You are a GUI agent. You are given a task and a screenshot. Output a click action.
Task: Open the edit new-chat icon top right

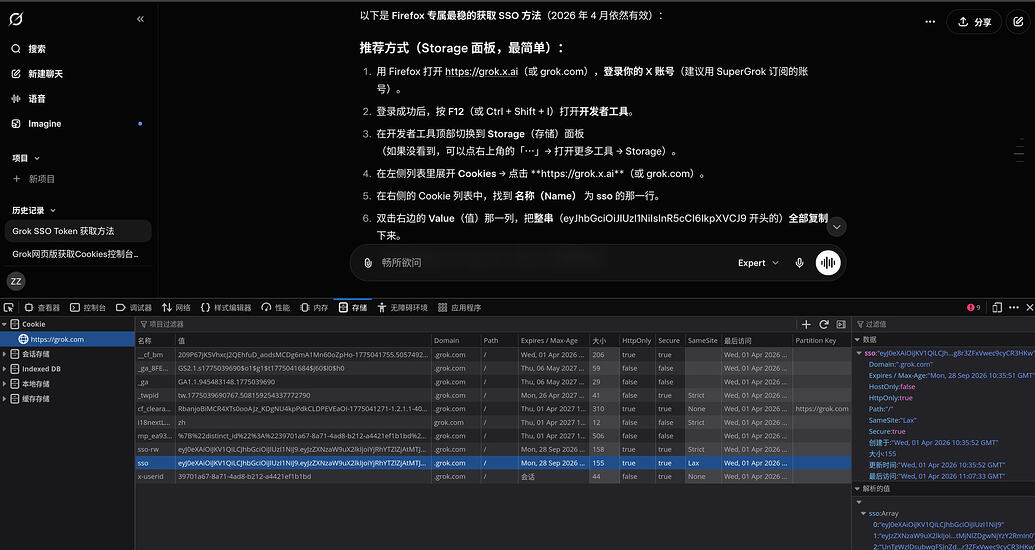[1018, 22]
